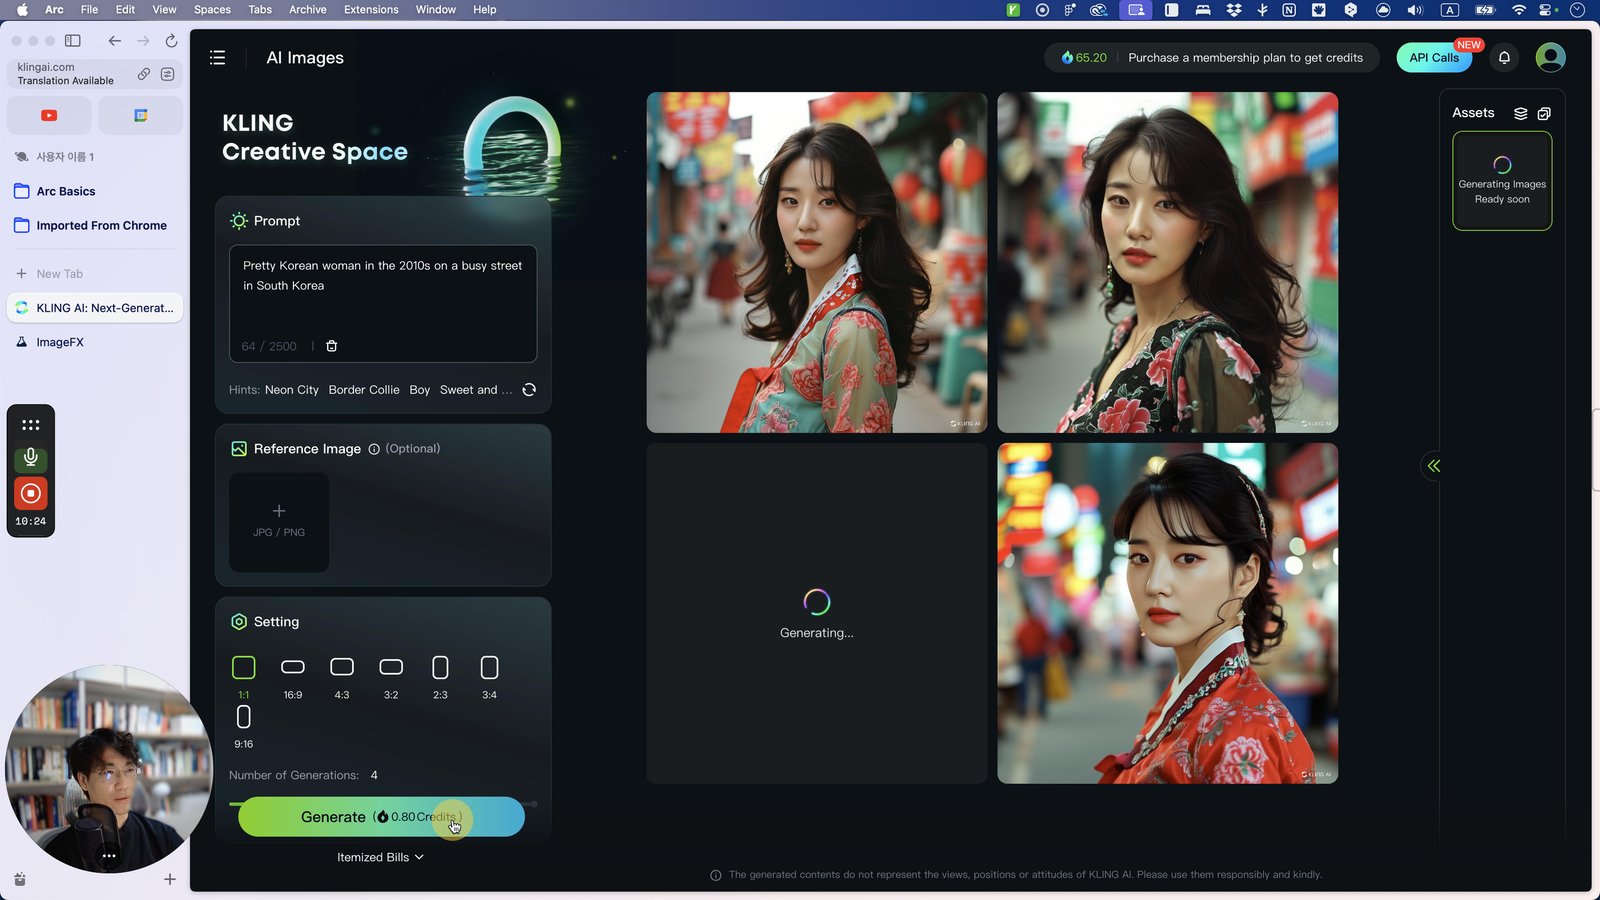1600x900 pixels.
Task: Open the API Calls button
Action: coord(1433,58)
